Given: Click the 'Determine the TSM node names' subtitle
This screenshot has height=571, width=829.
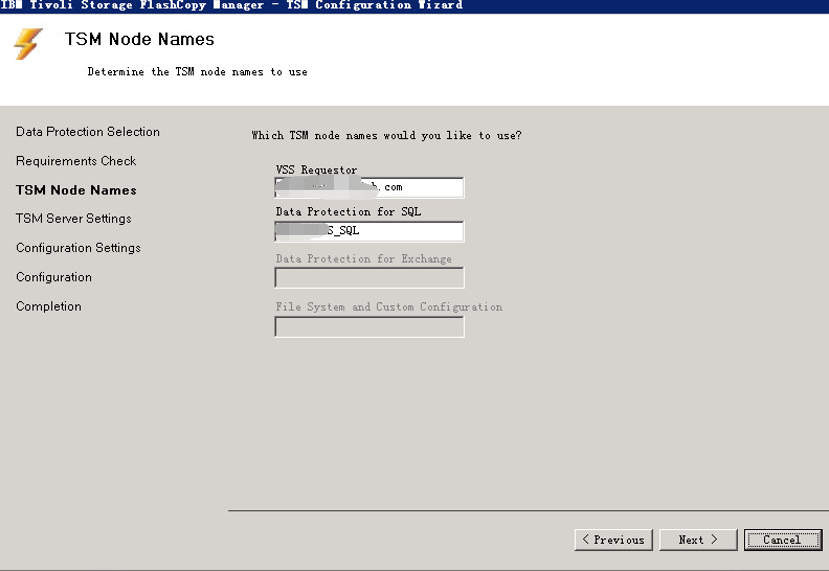Looking at the screenshot, I should (197, 72).
